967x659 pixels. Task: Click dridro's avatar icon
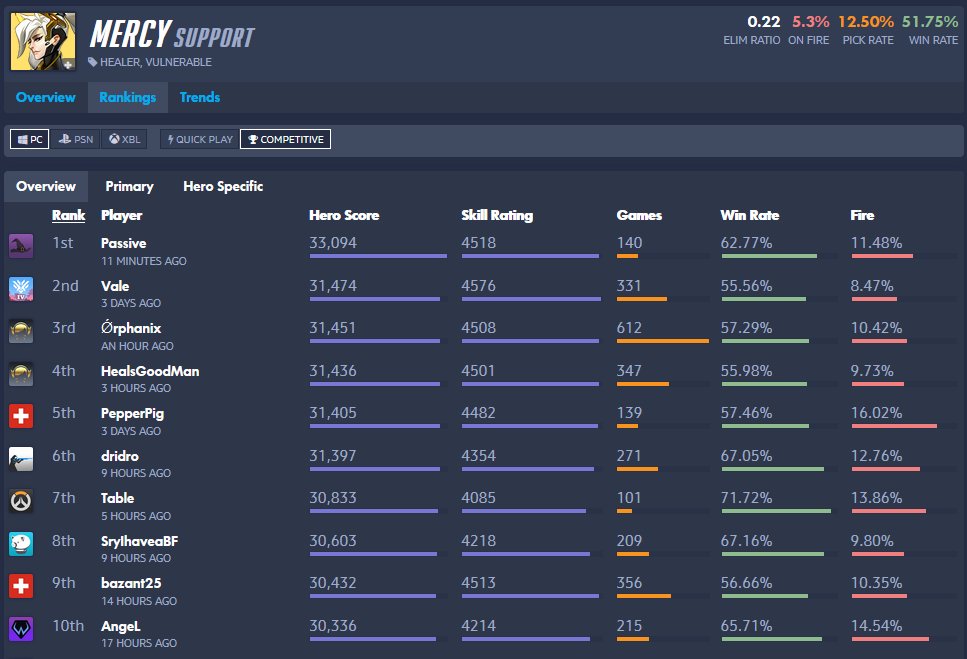tap(21, 459)
